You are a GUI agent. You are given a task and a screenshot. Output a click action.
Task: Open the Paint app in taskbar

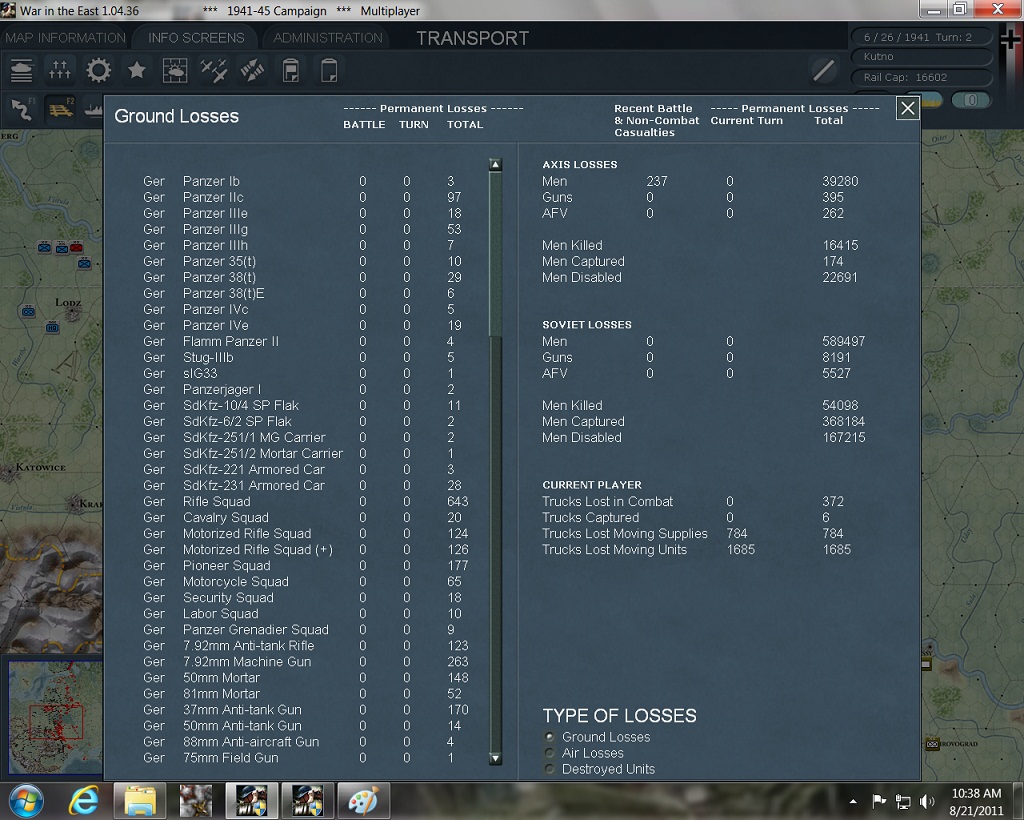[x=363, y=800]
